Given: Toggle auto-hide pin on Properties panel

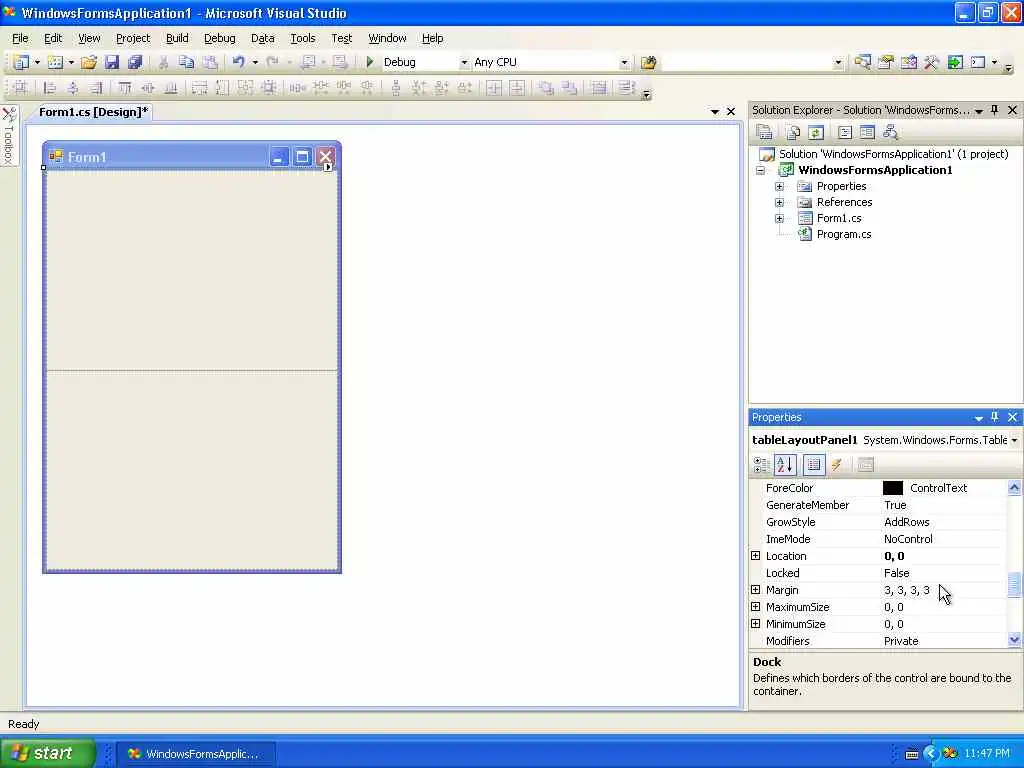Looking at the screenshot, I should [995, 417].
